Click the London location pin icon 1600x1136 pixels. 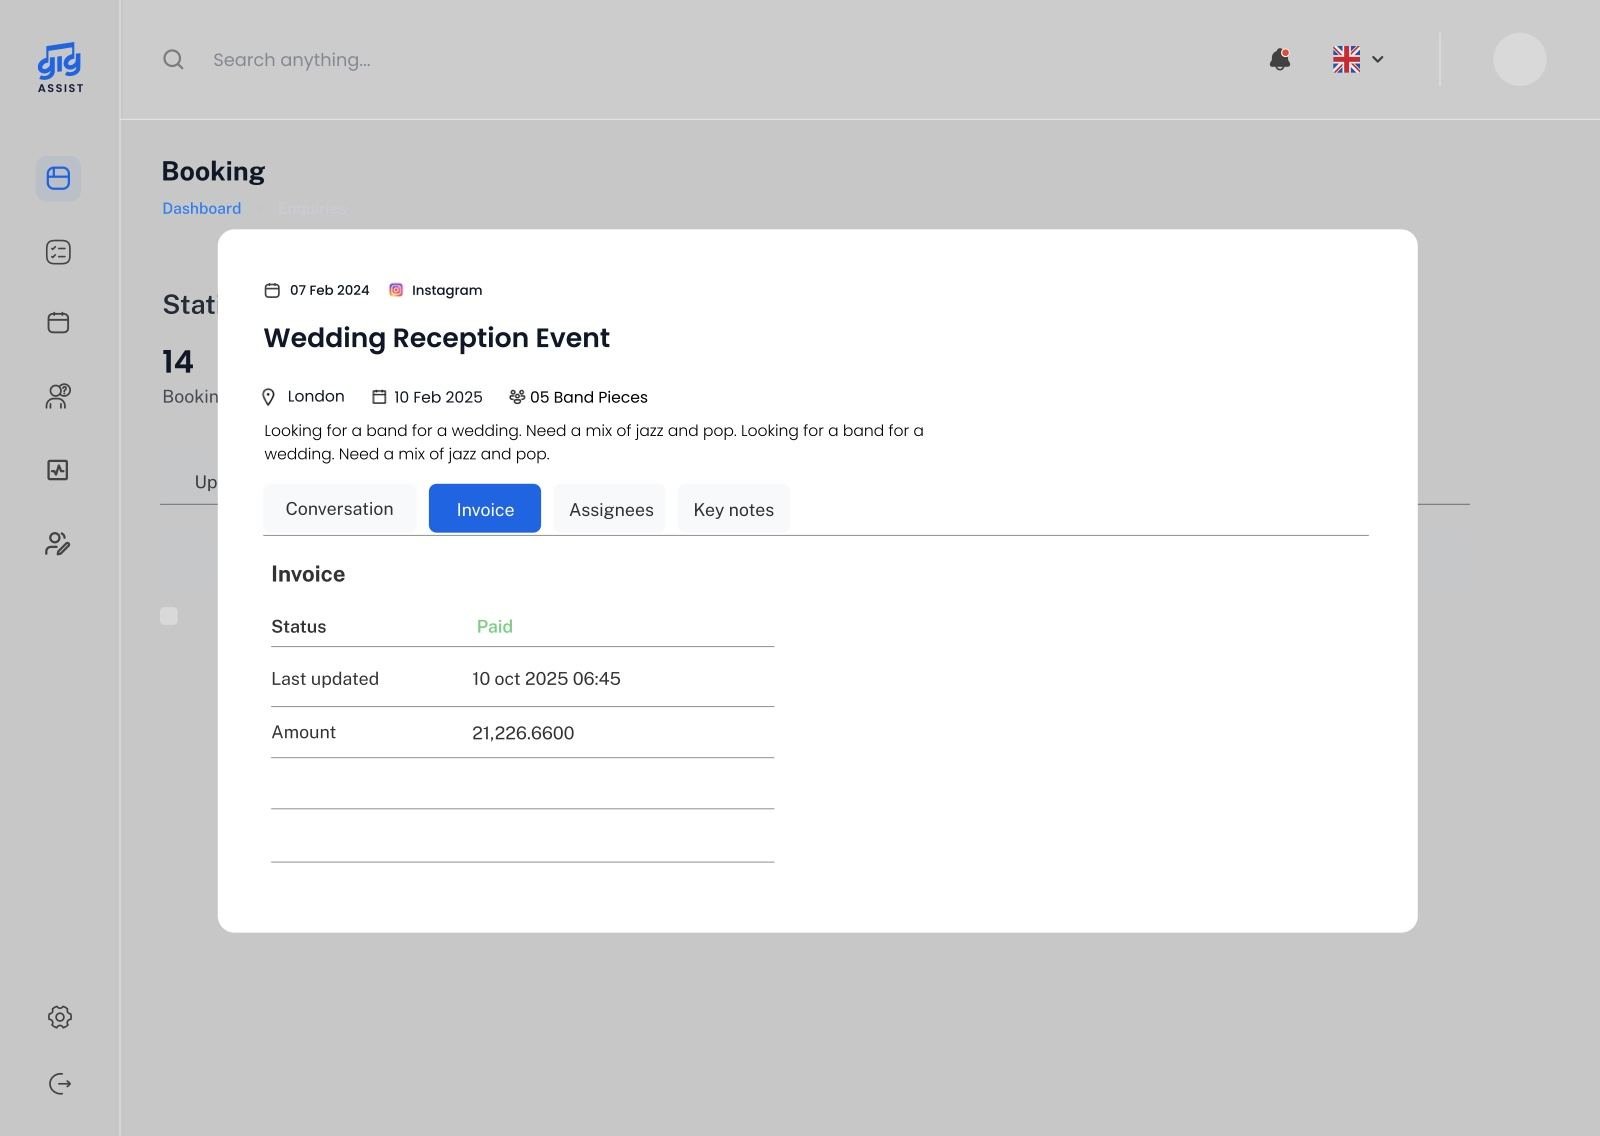tap(268, 397)
